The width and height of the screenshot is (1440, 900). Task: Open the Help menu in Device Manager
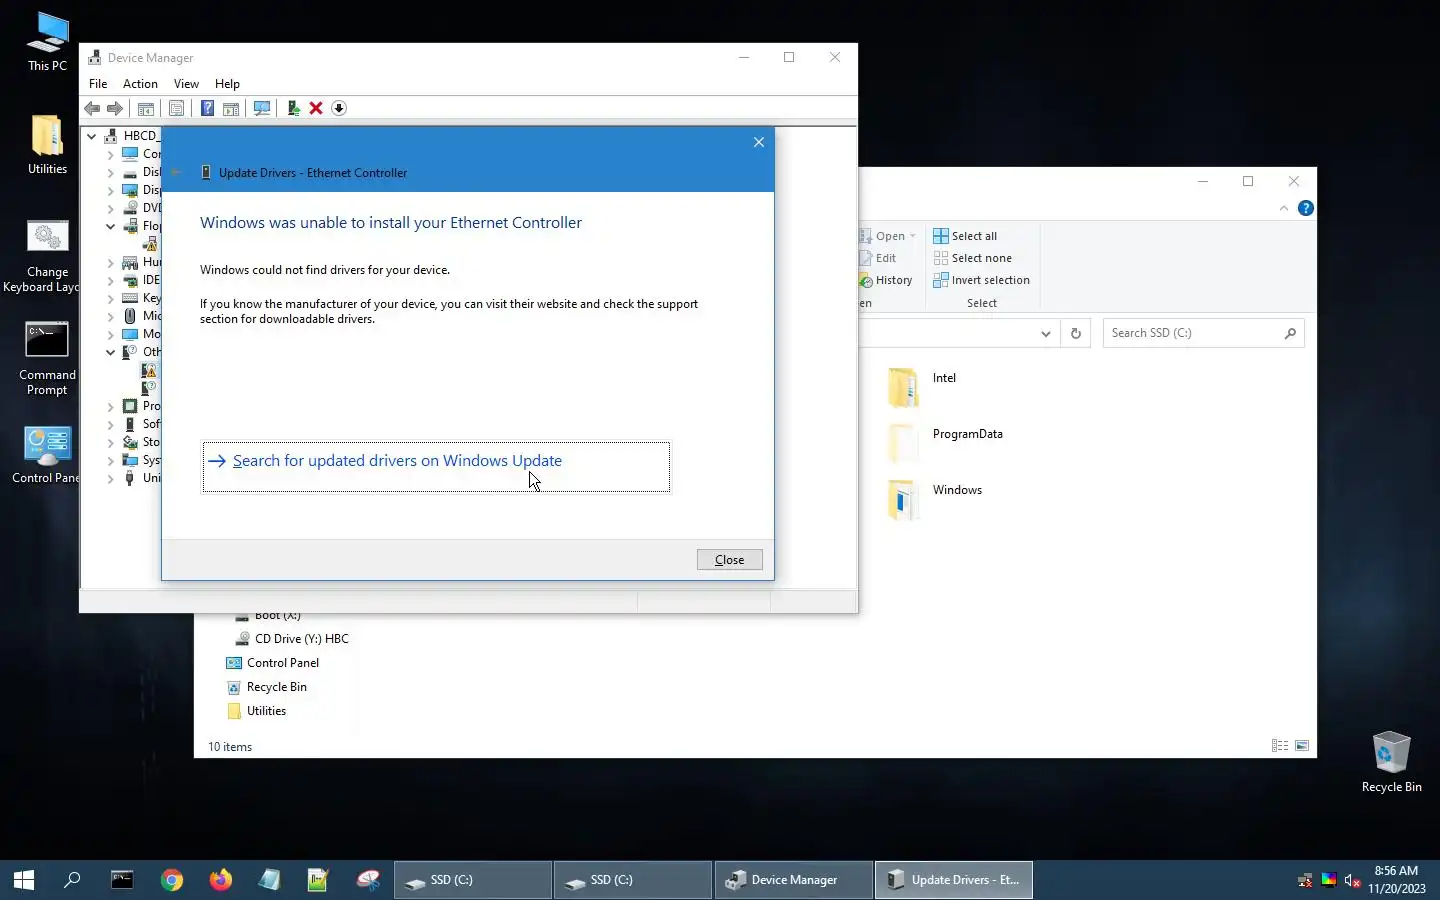(x=227, y=84)
